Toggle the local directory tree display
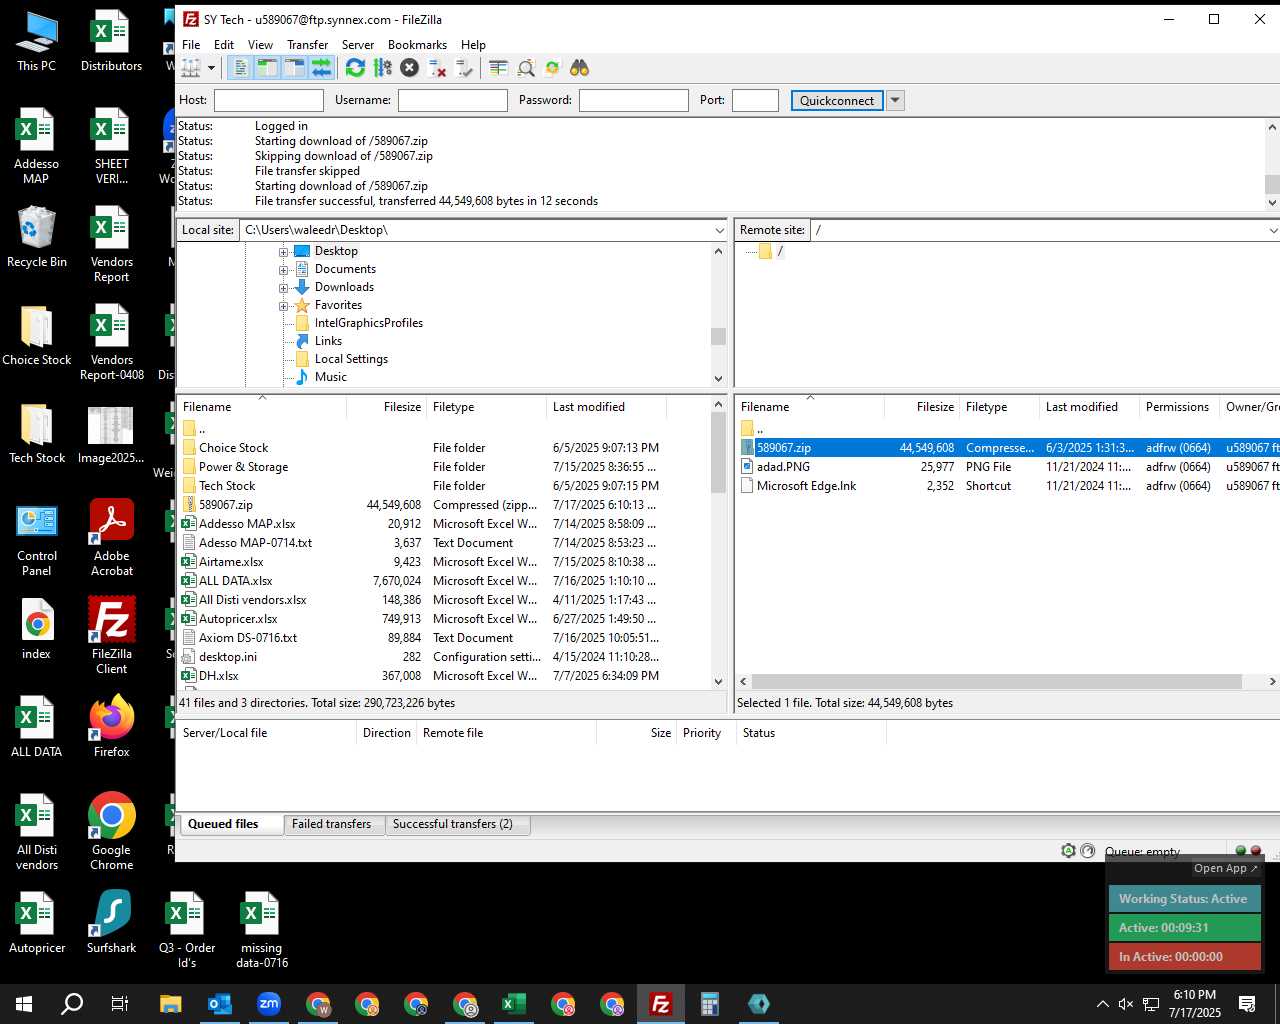This screenshot has width=1280, height=1024. (x=267, y=68)
